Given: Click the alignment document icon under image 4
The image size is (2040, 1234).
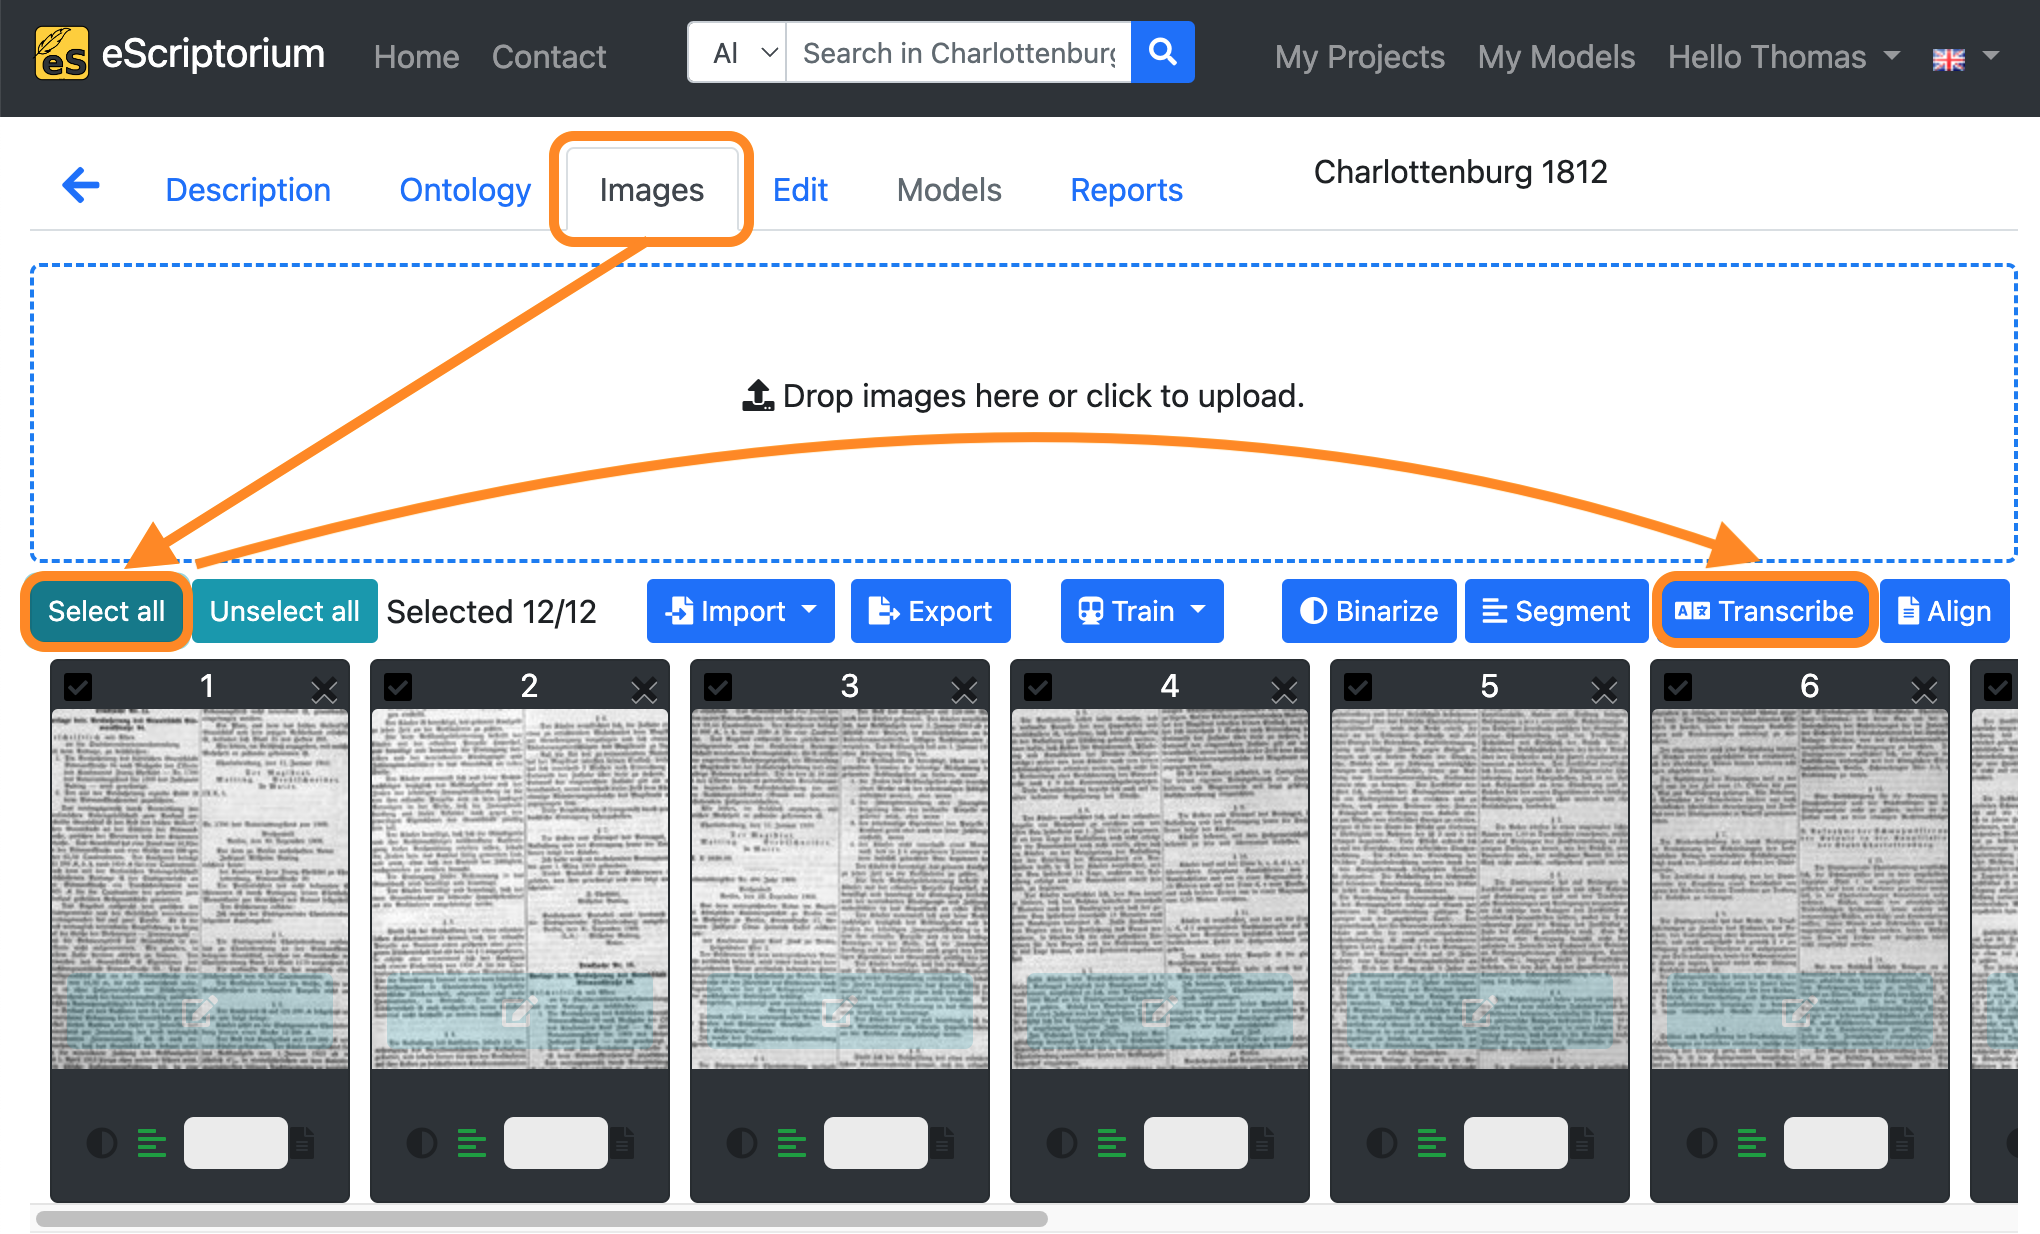Looking at the screenshot, I should 1263,1142.
